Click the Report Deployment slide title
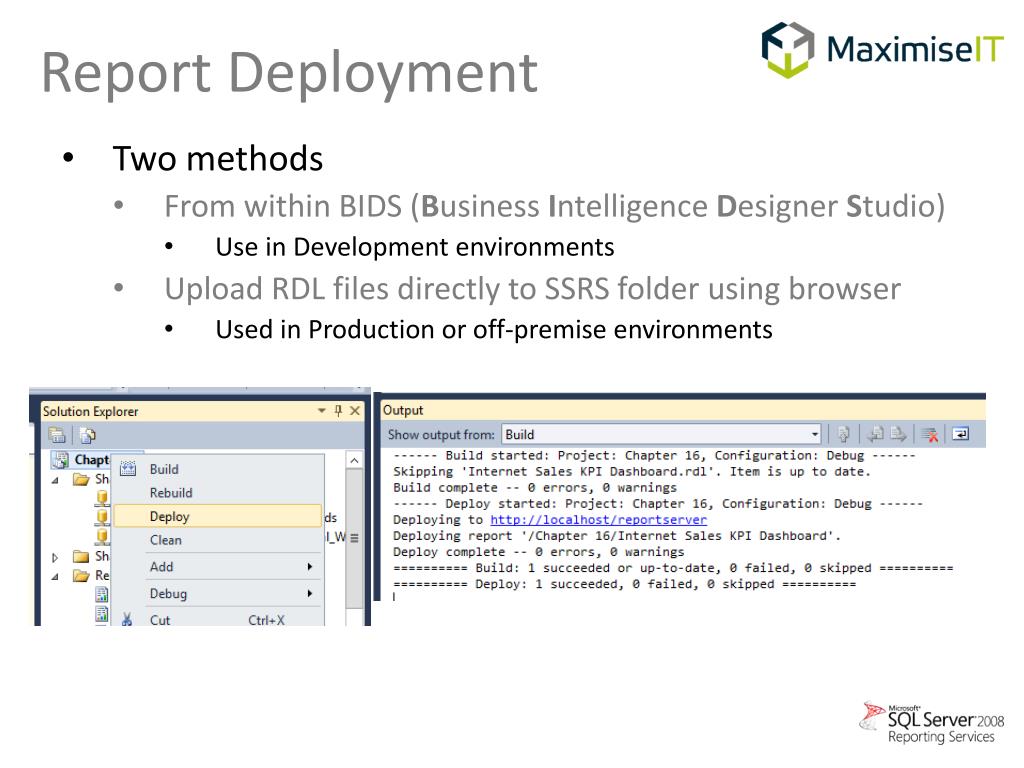 click(x=289, y=73)
